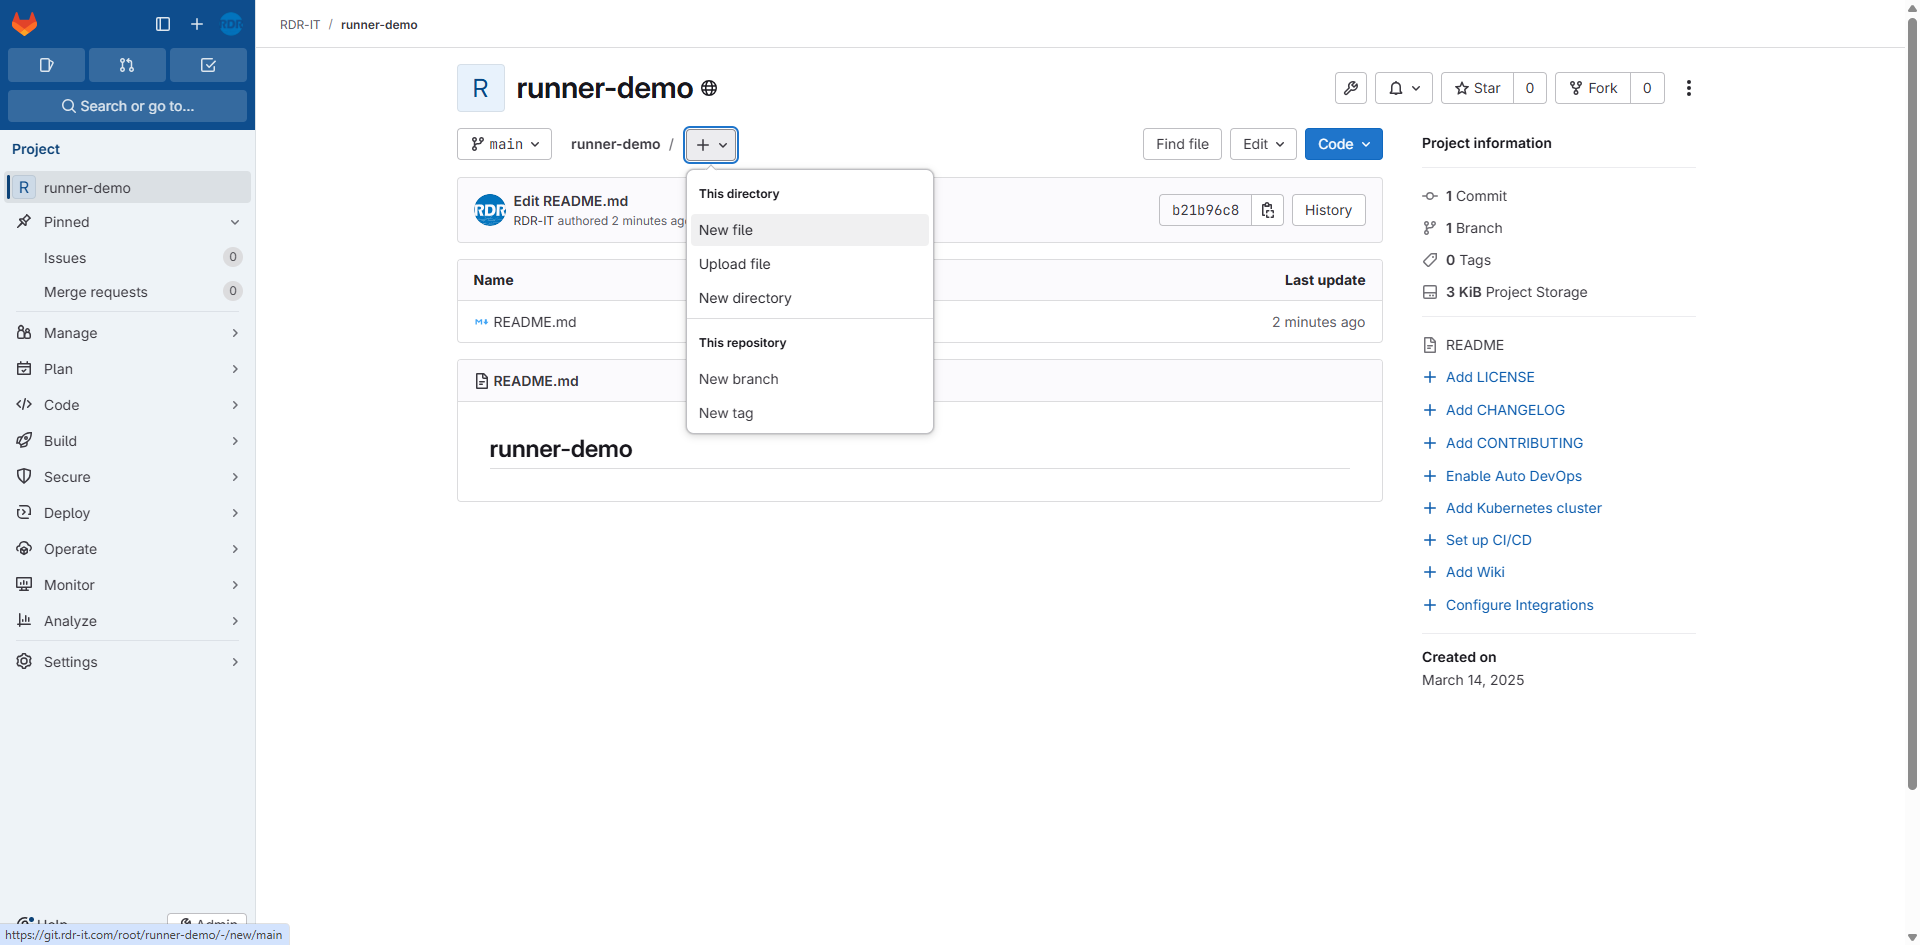This screenshot has width=1920, height=945.
Task: Click the Set up CI/CD link
Action: coord(1488,540)
